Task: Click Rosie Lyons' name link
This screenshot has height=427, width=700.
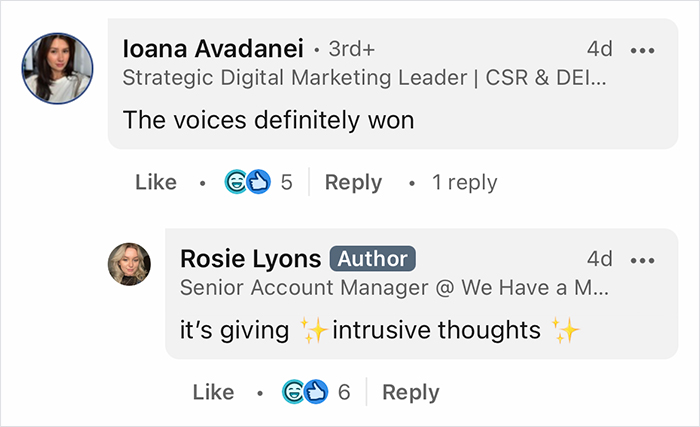Action: pos(250,258)
